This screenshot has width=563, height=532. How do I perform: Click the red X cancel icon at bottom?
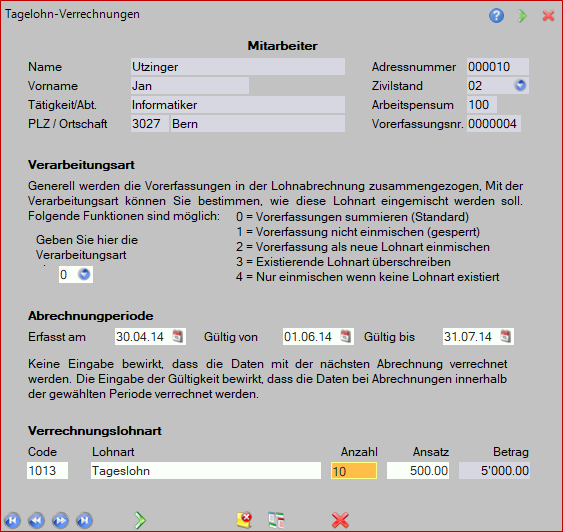pos(340,520)
